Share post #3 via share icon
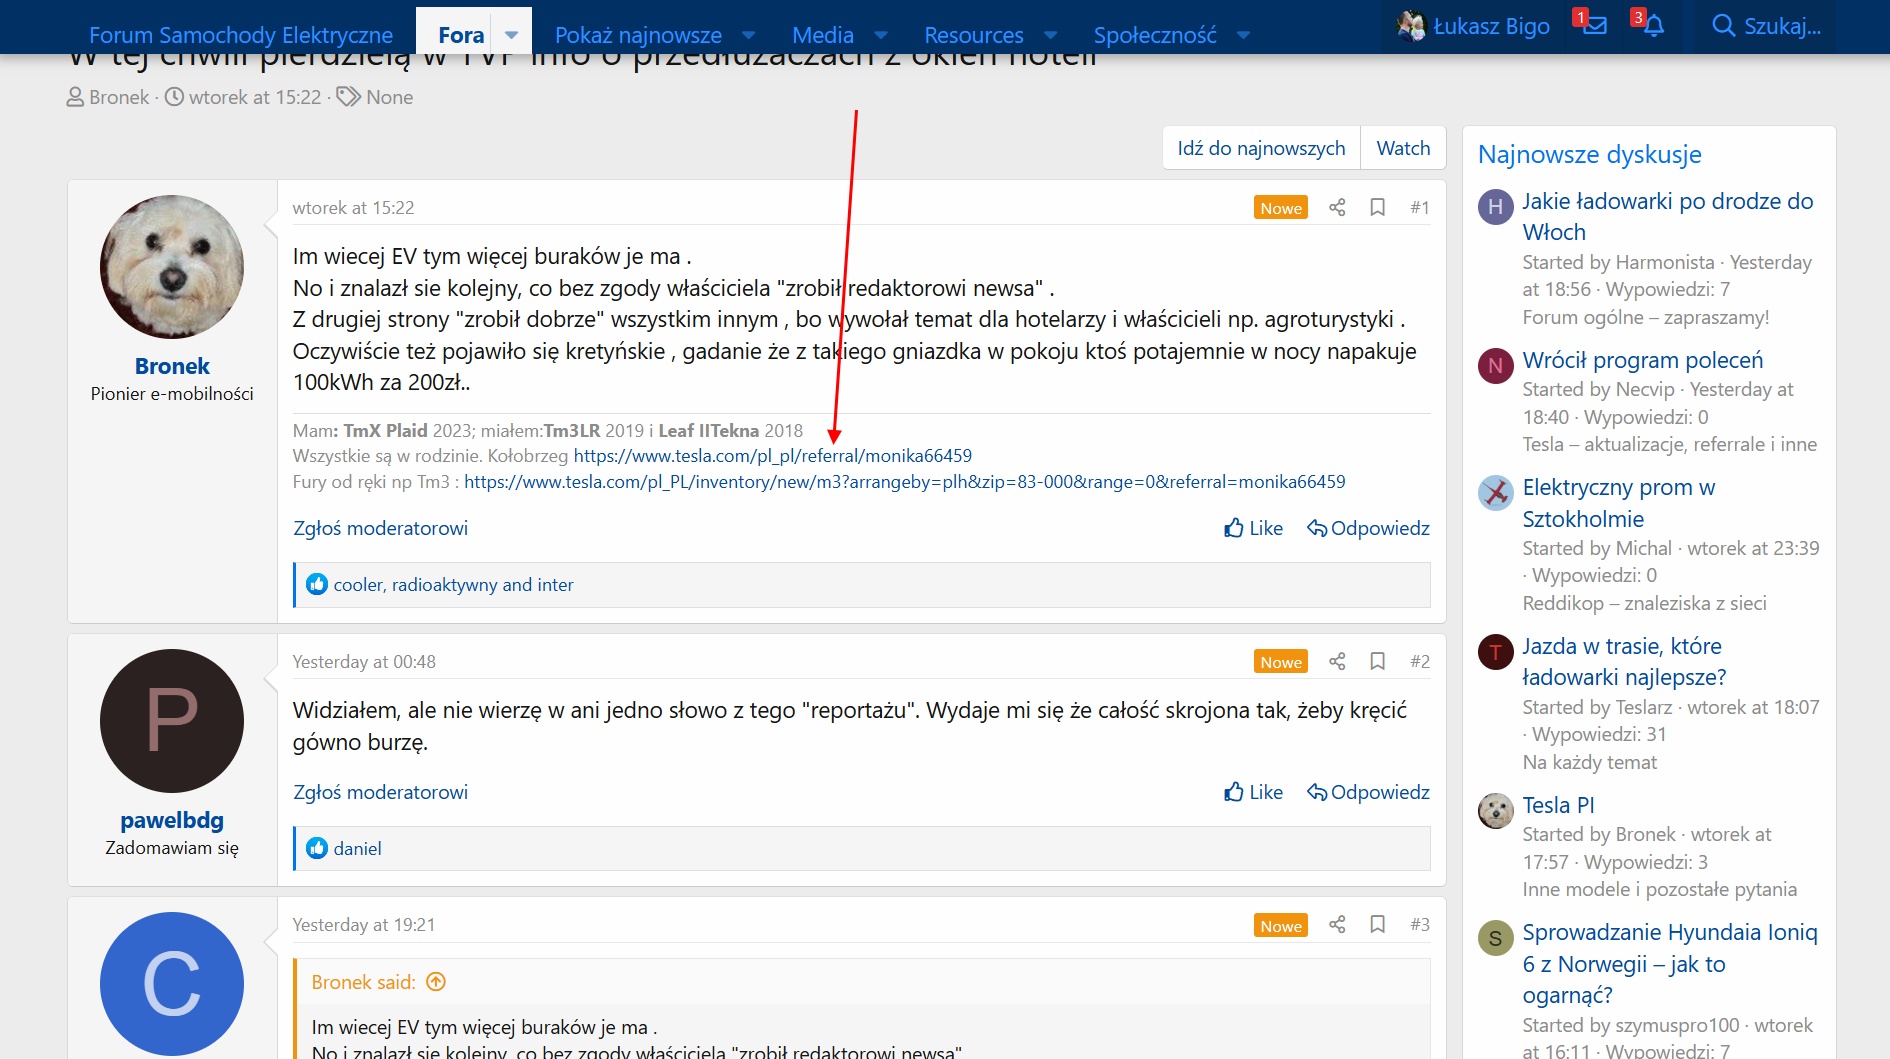1890x1059 pixels. 1337,924
